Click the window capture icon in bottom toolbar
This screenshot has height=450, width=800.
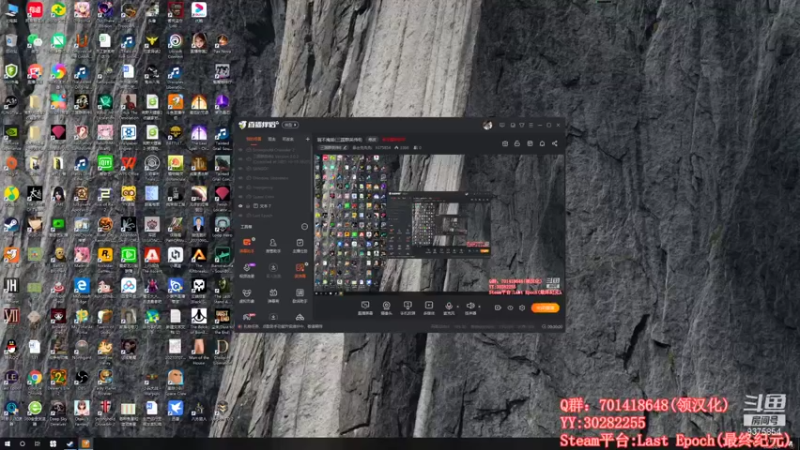point(407,305)
